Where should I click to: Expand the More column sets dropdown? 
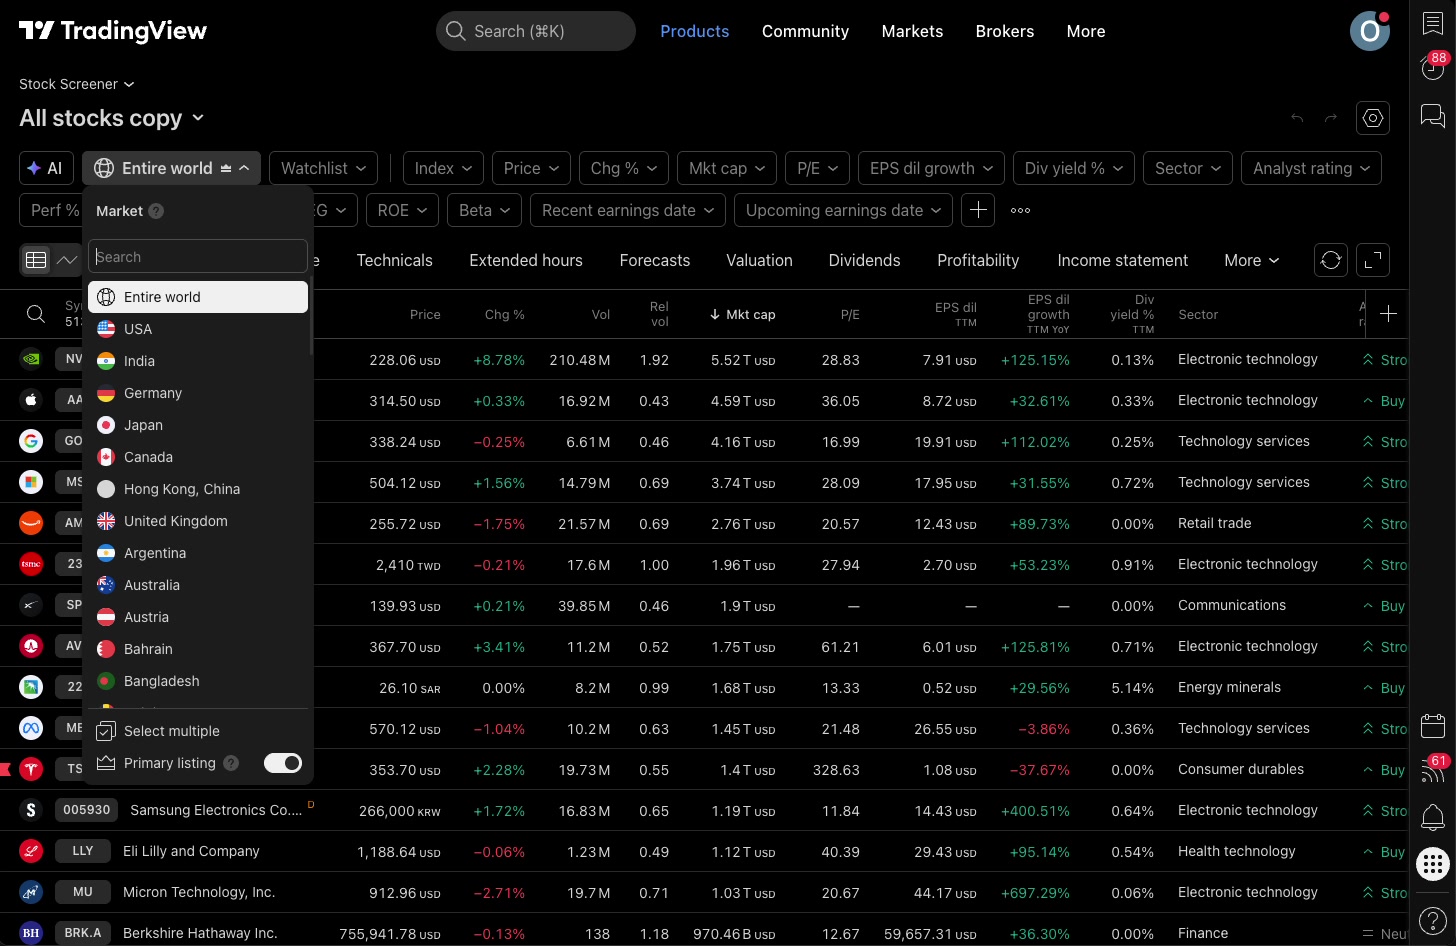(1251, 260)
